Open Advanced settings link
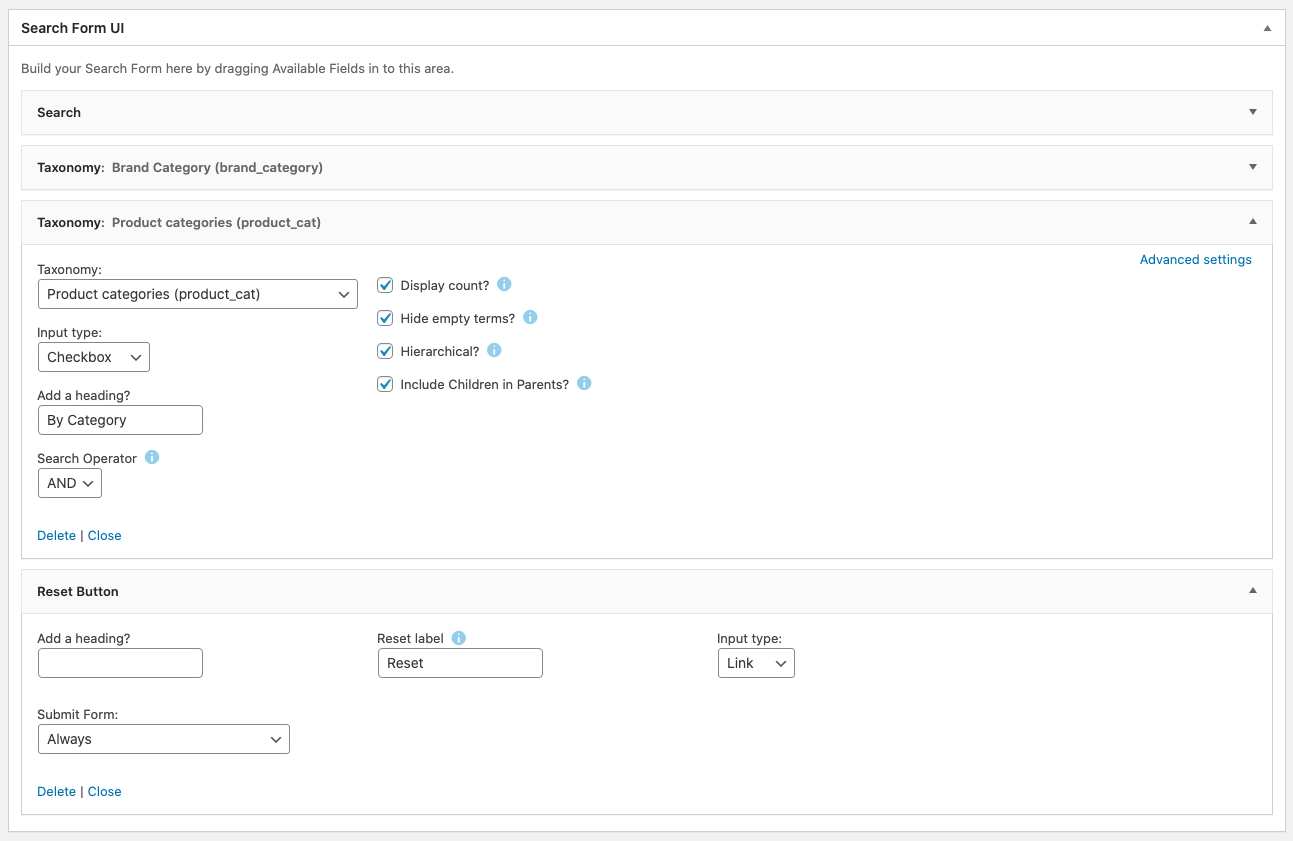The height and width of the screenshot is (841, 1293). pyautogui.click(x=1195, y=259)
